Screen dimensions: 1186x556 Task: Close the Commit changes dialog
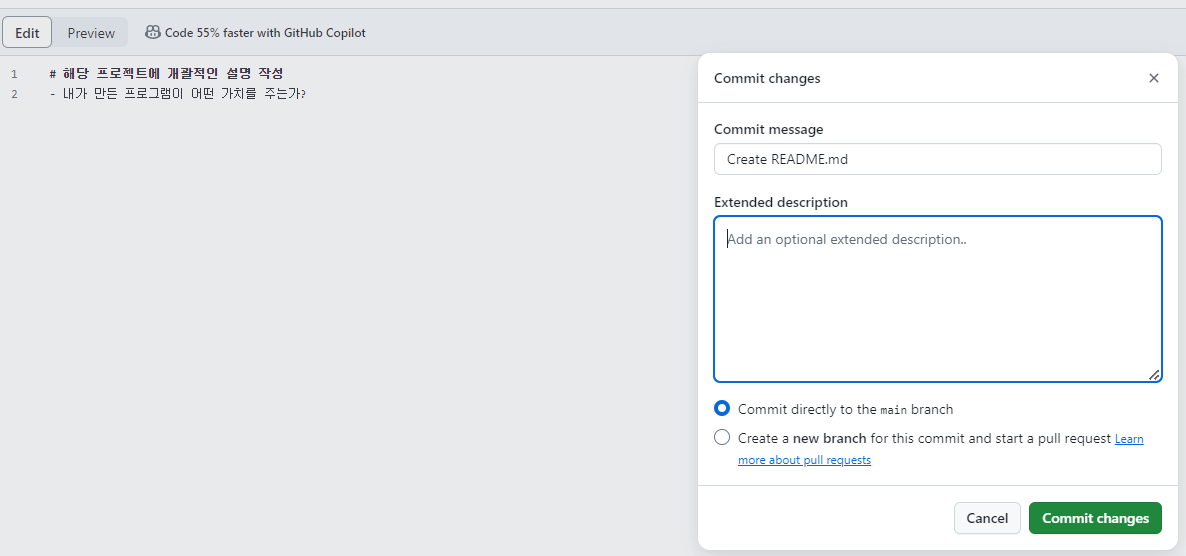pos(1153,78)
